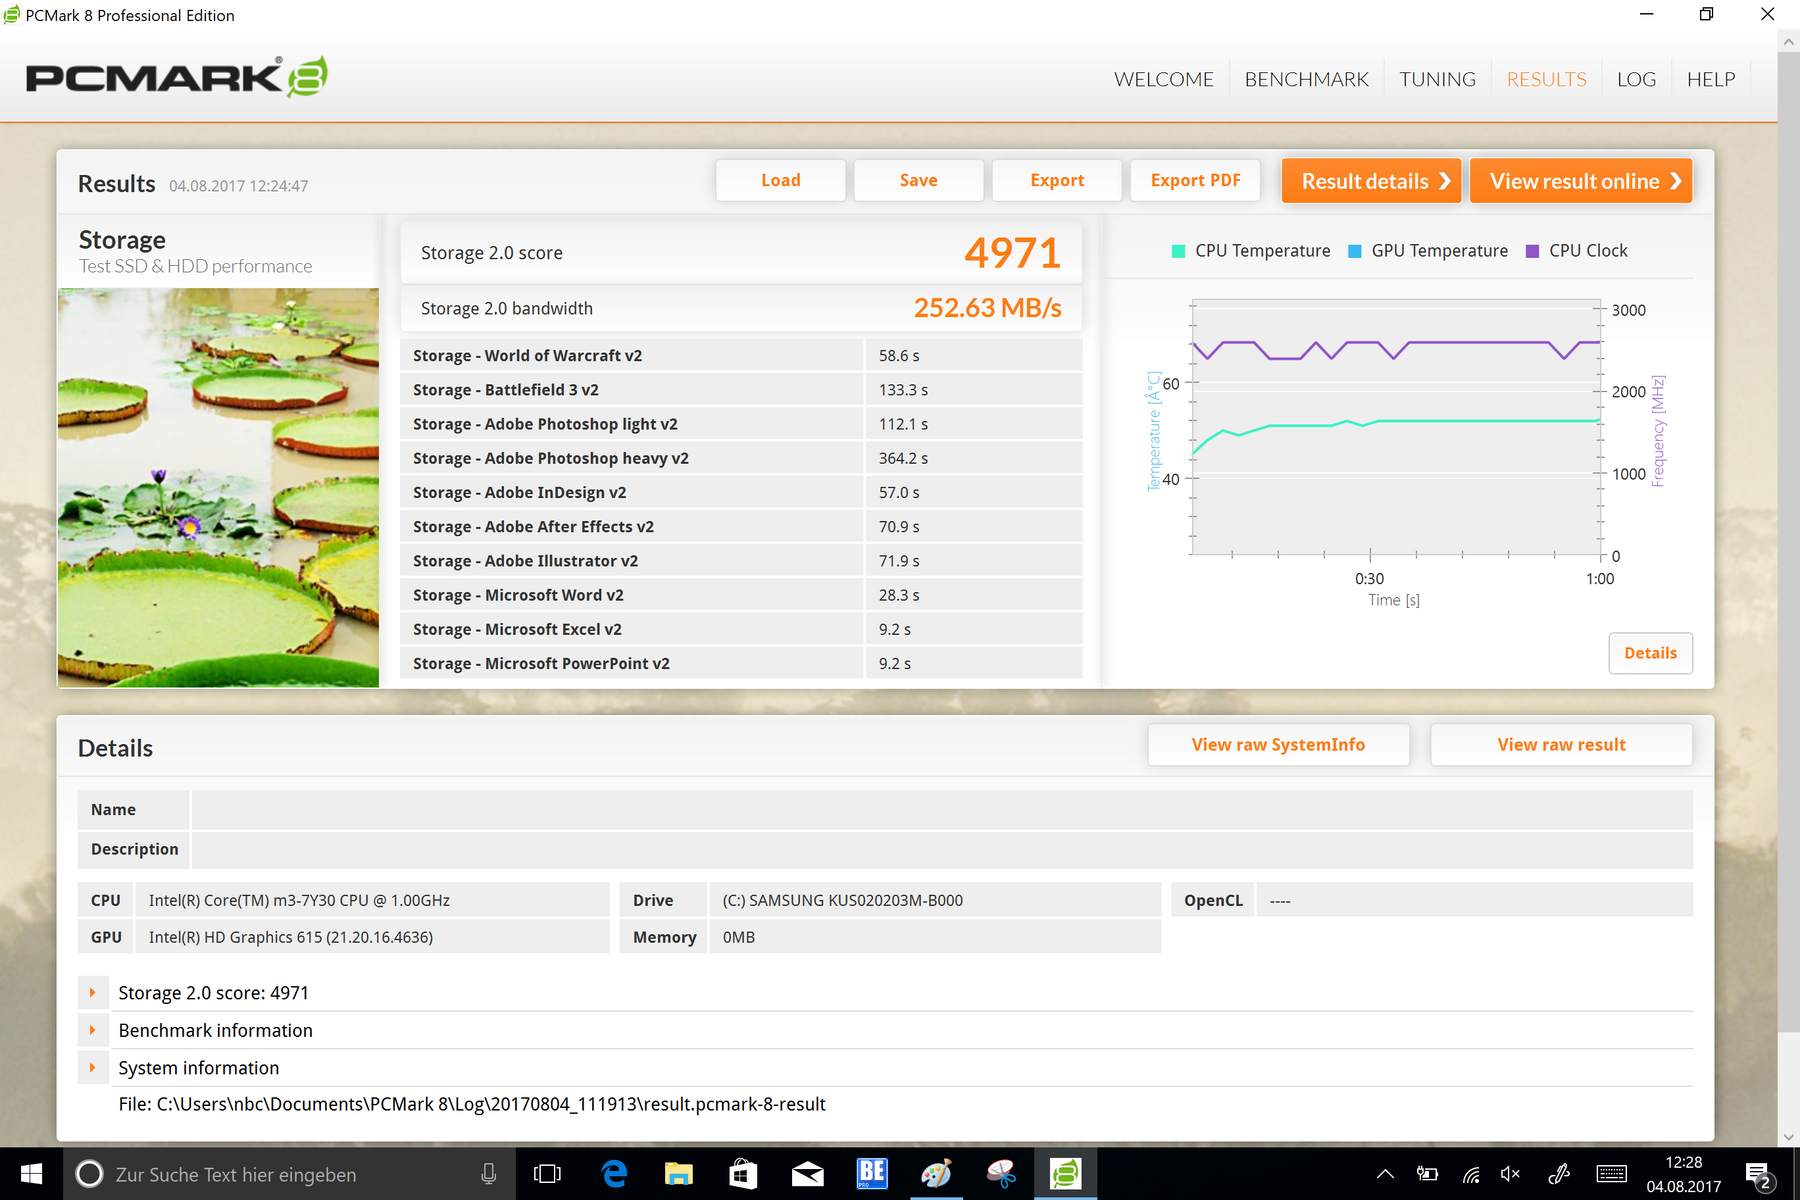Export results as PDF
1800x1200 pixels.
1195,180
